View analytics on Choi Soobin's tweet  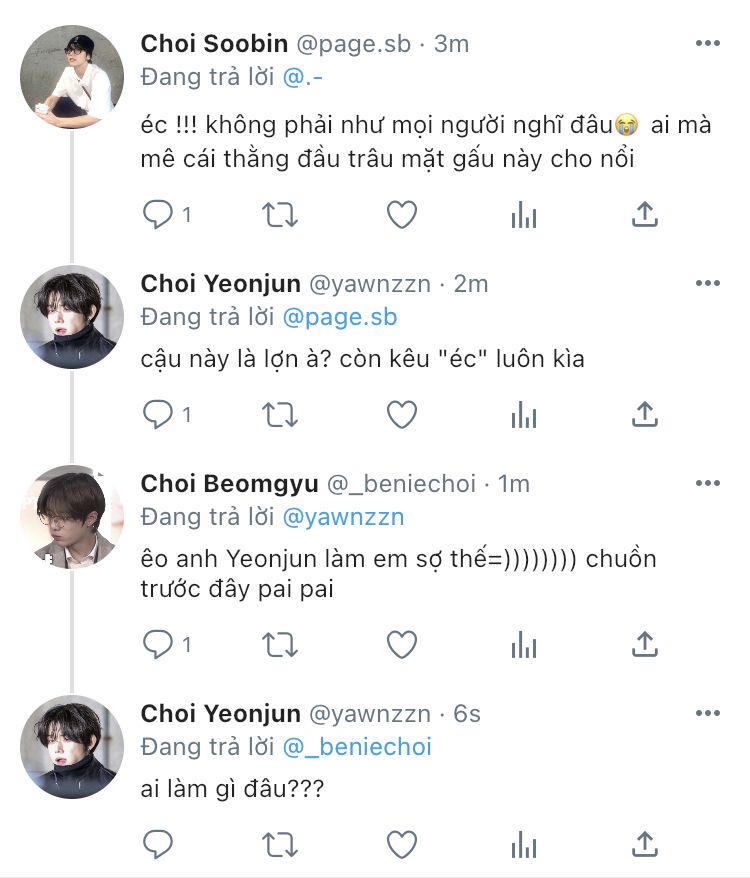(523, 214)
